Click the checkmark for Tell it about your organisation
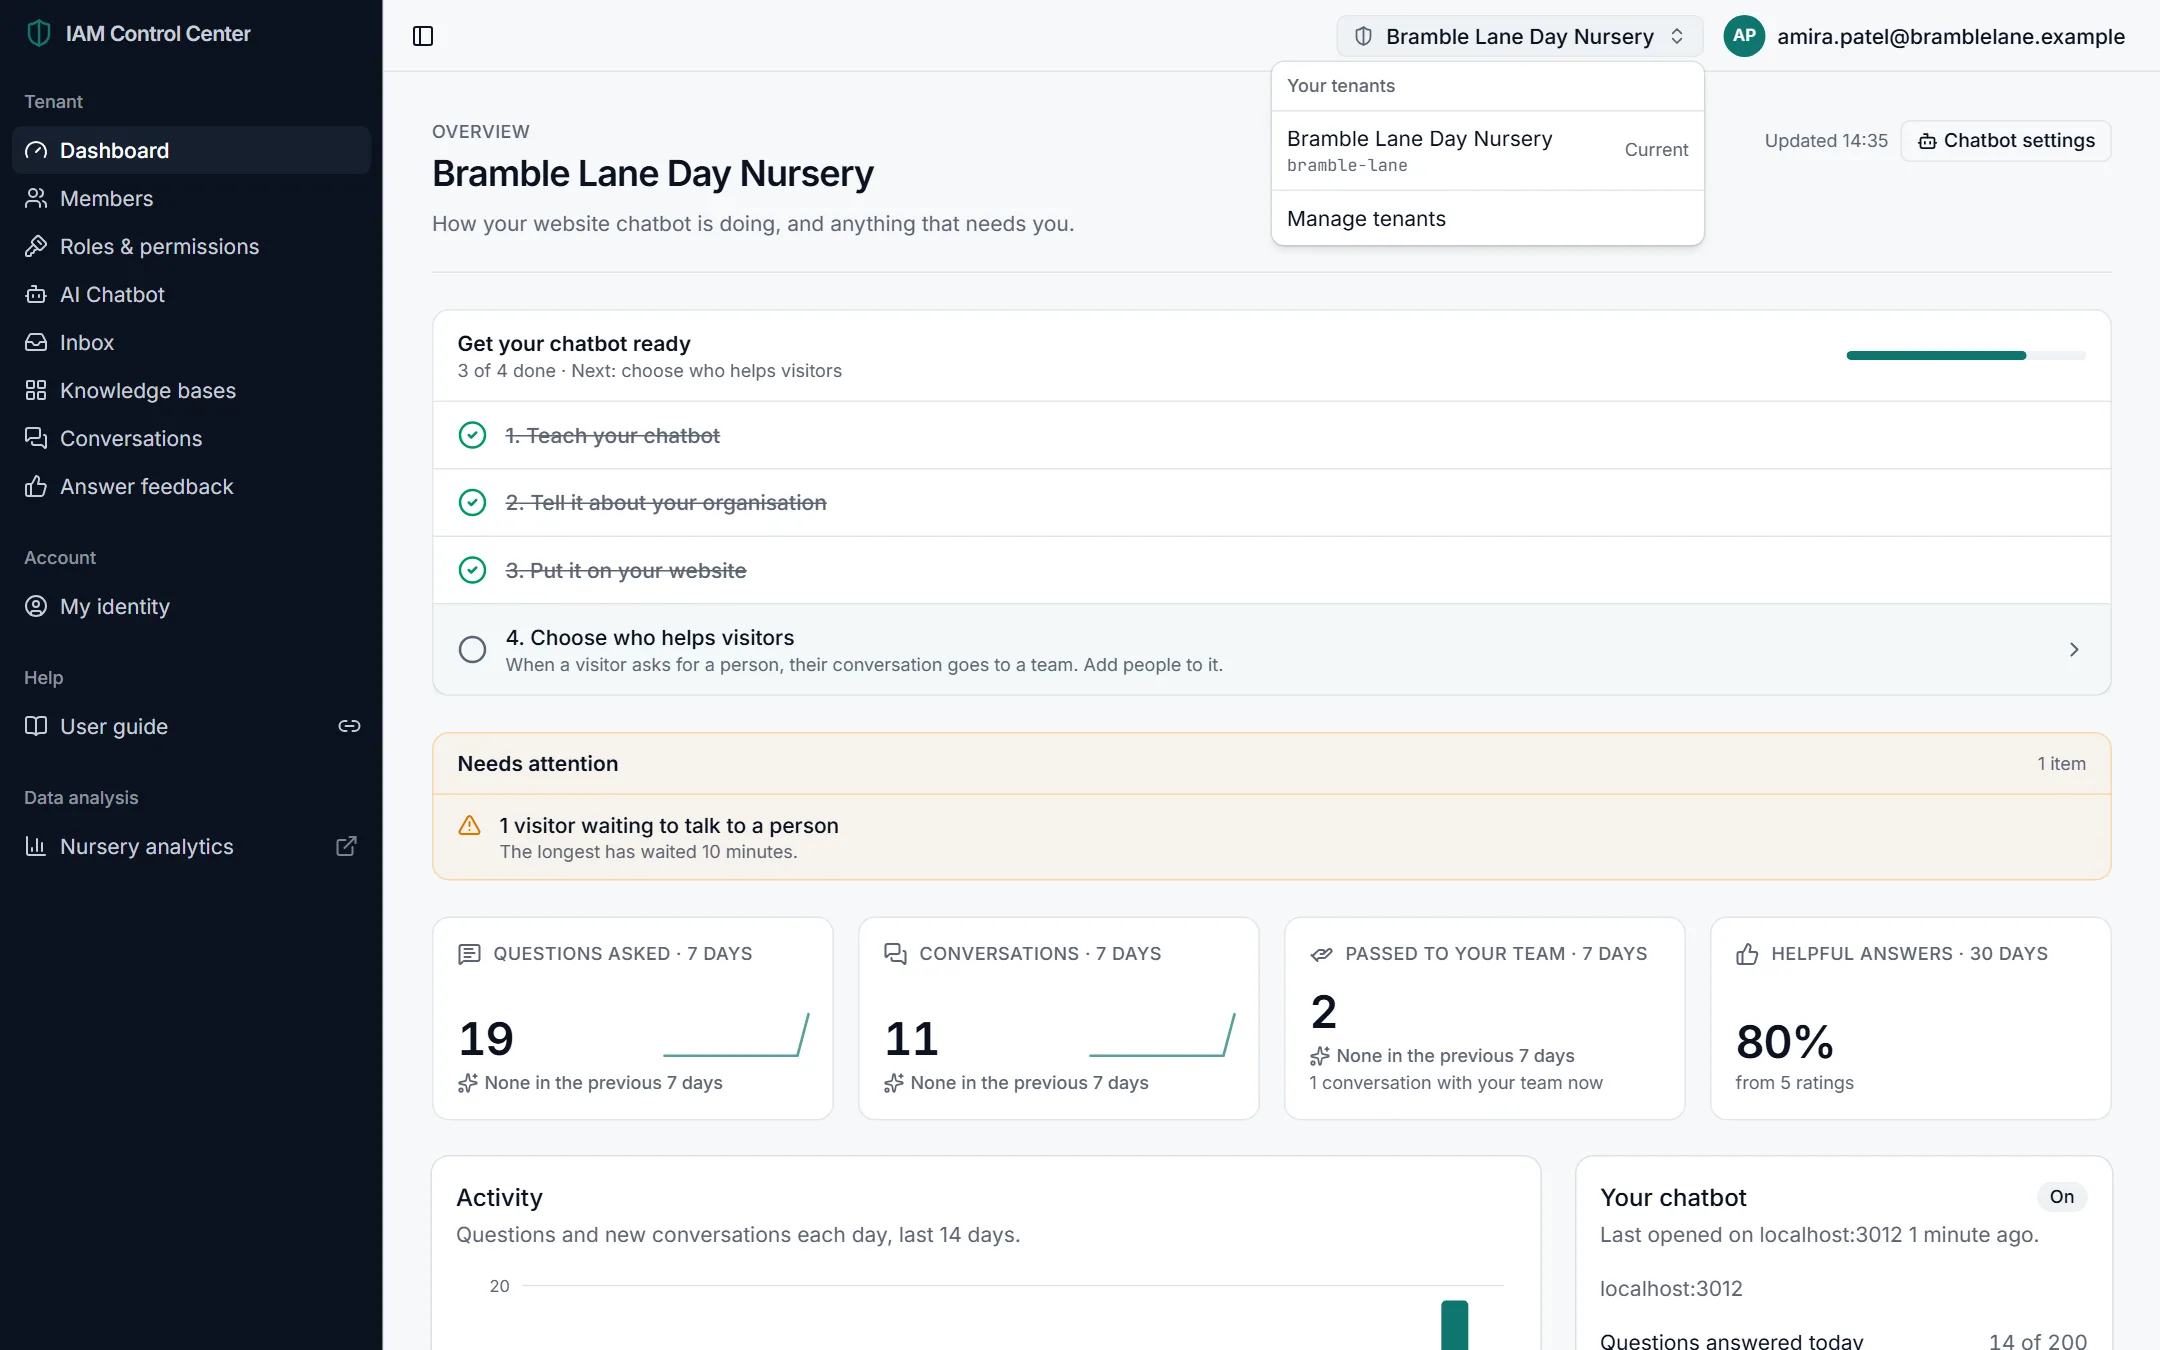Viewport: 2160px width, 1350px height. click(472, 502)
